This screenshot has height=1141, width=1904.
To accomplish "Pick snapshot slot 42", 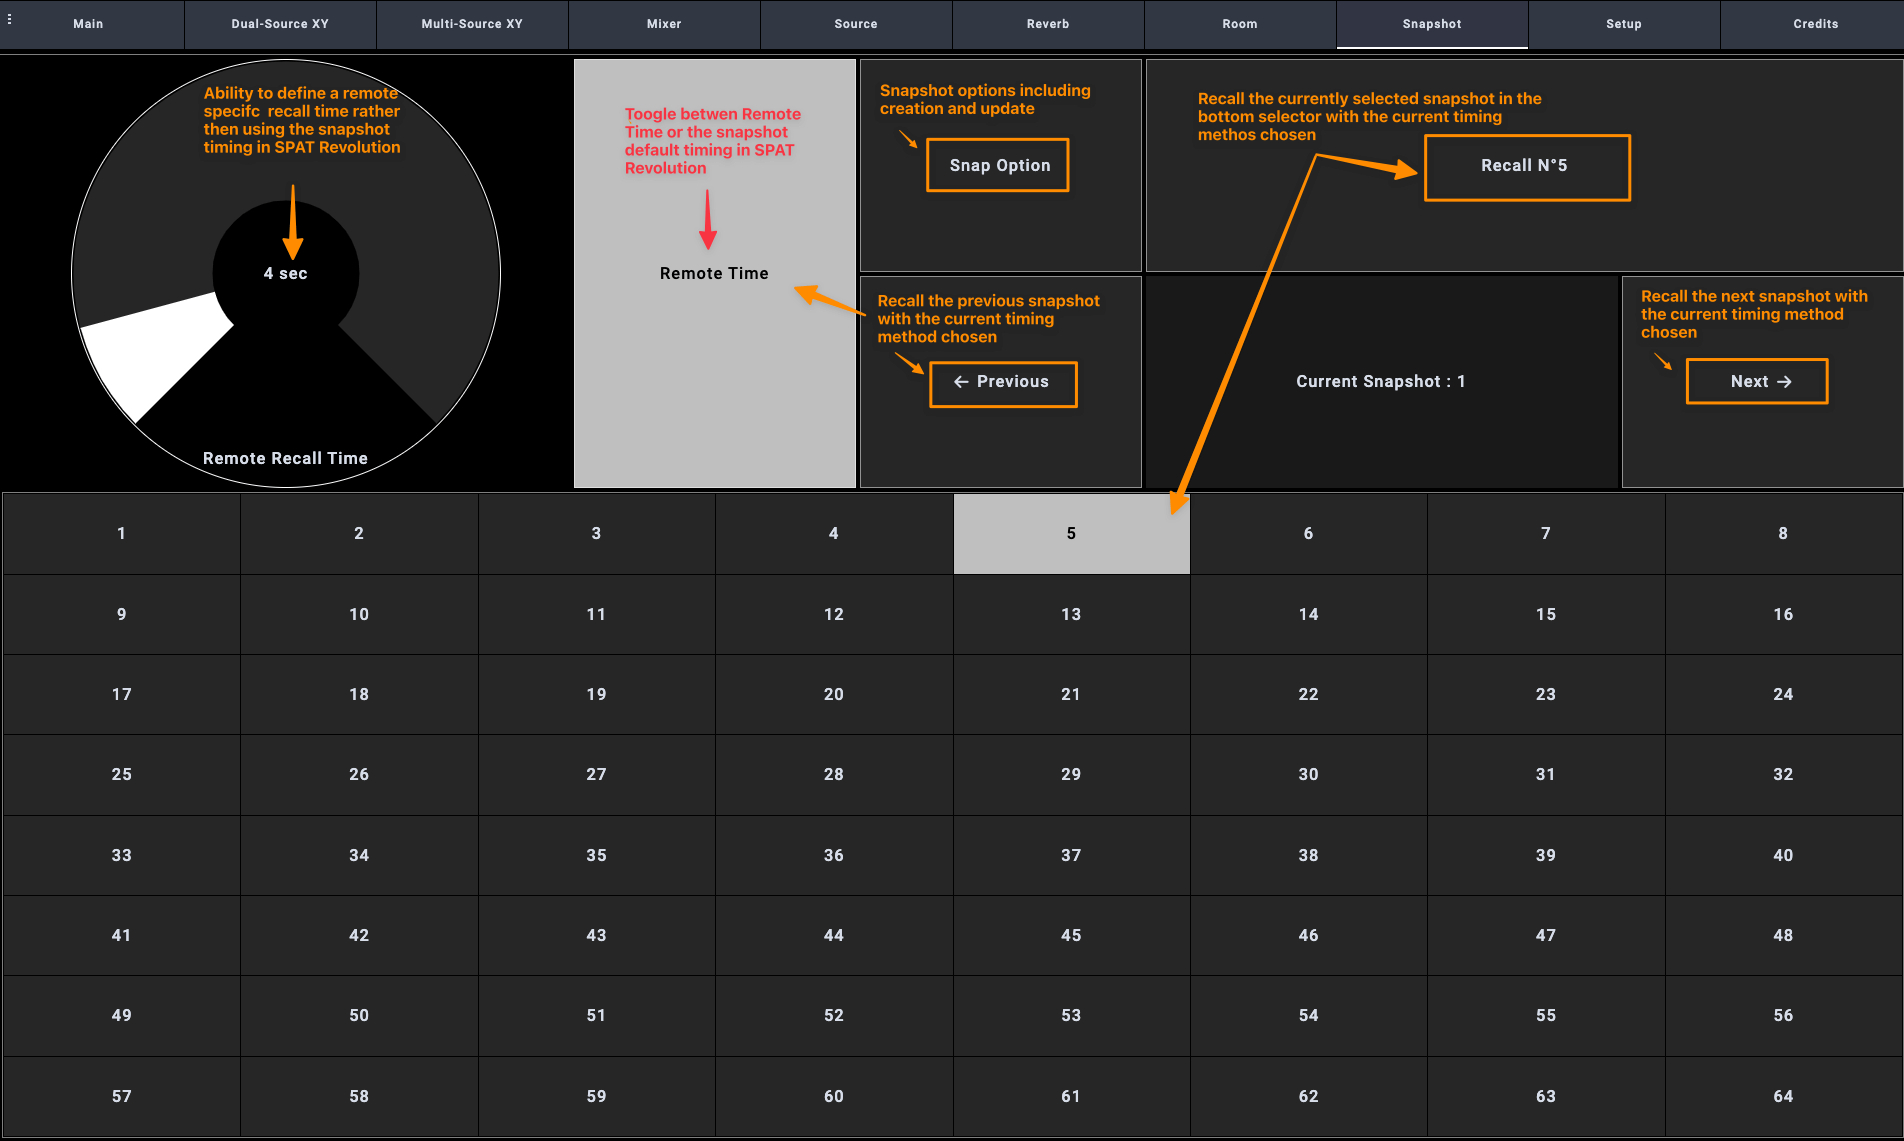I will pyautogui.click(x=359, y=936).
